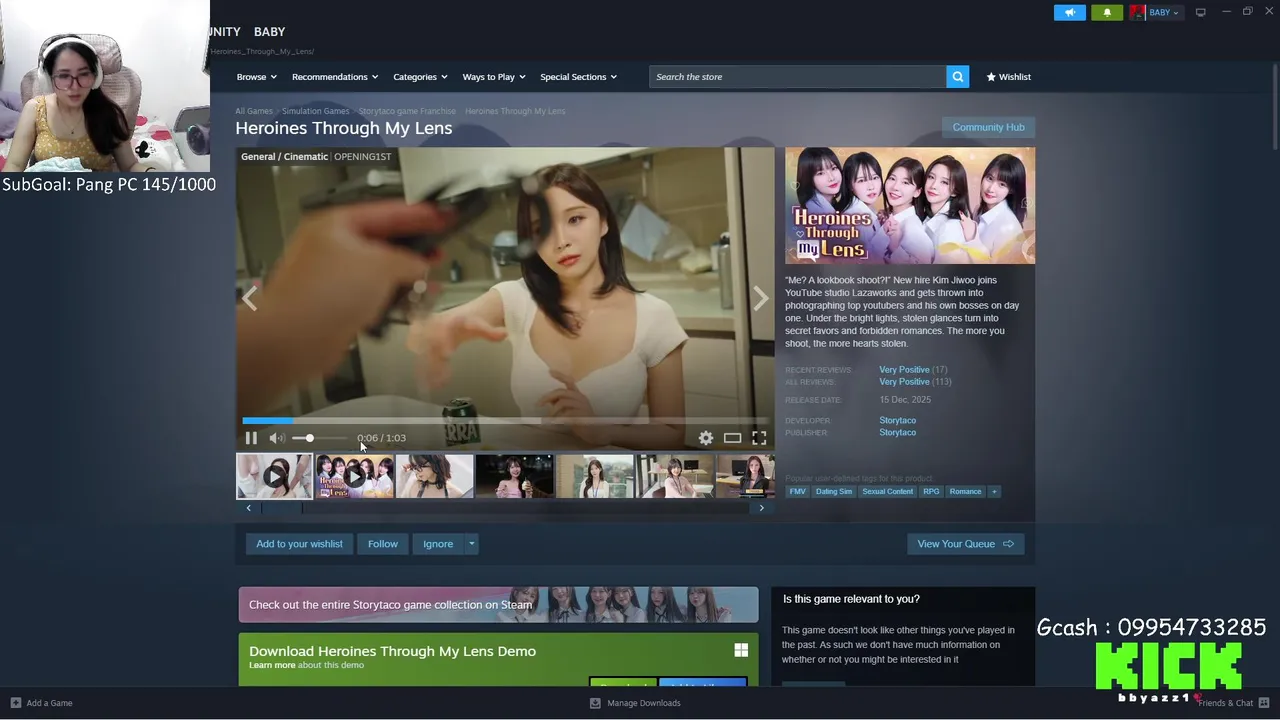
Task: Open the Storytaco publisher link
Action: tap(897, 433)
